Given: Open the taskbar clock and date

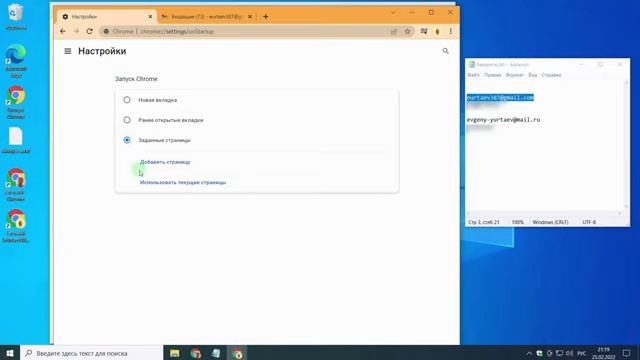Looking at the screenshot, I should (x=604, y=353).
